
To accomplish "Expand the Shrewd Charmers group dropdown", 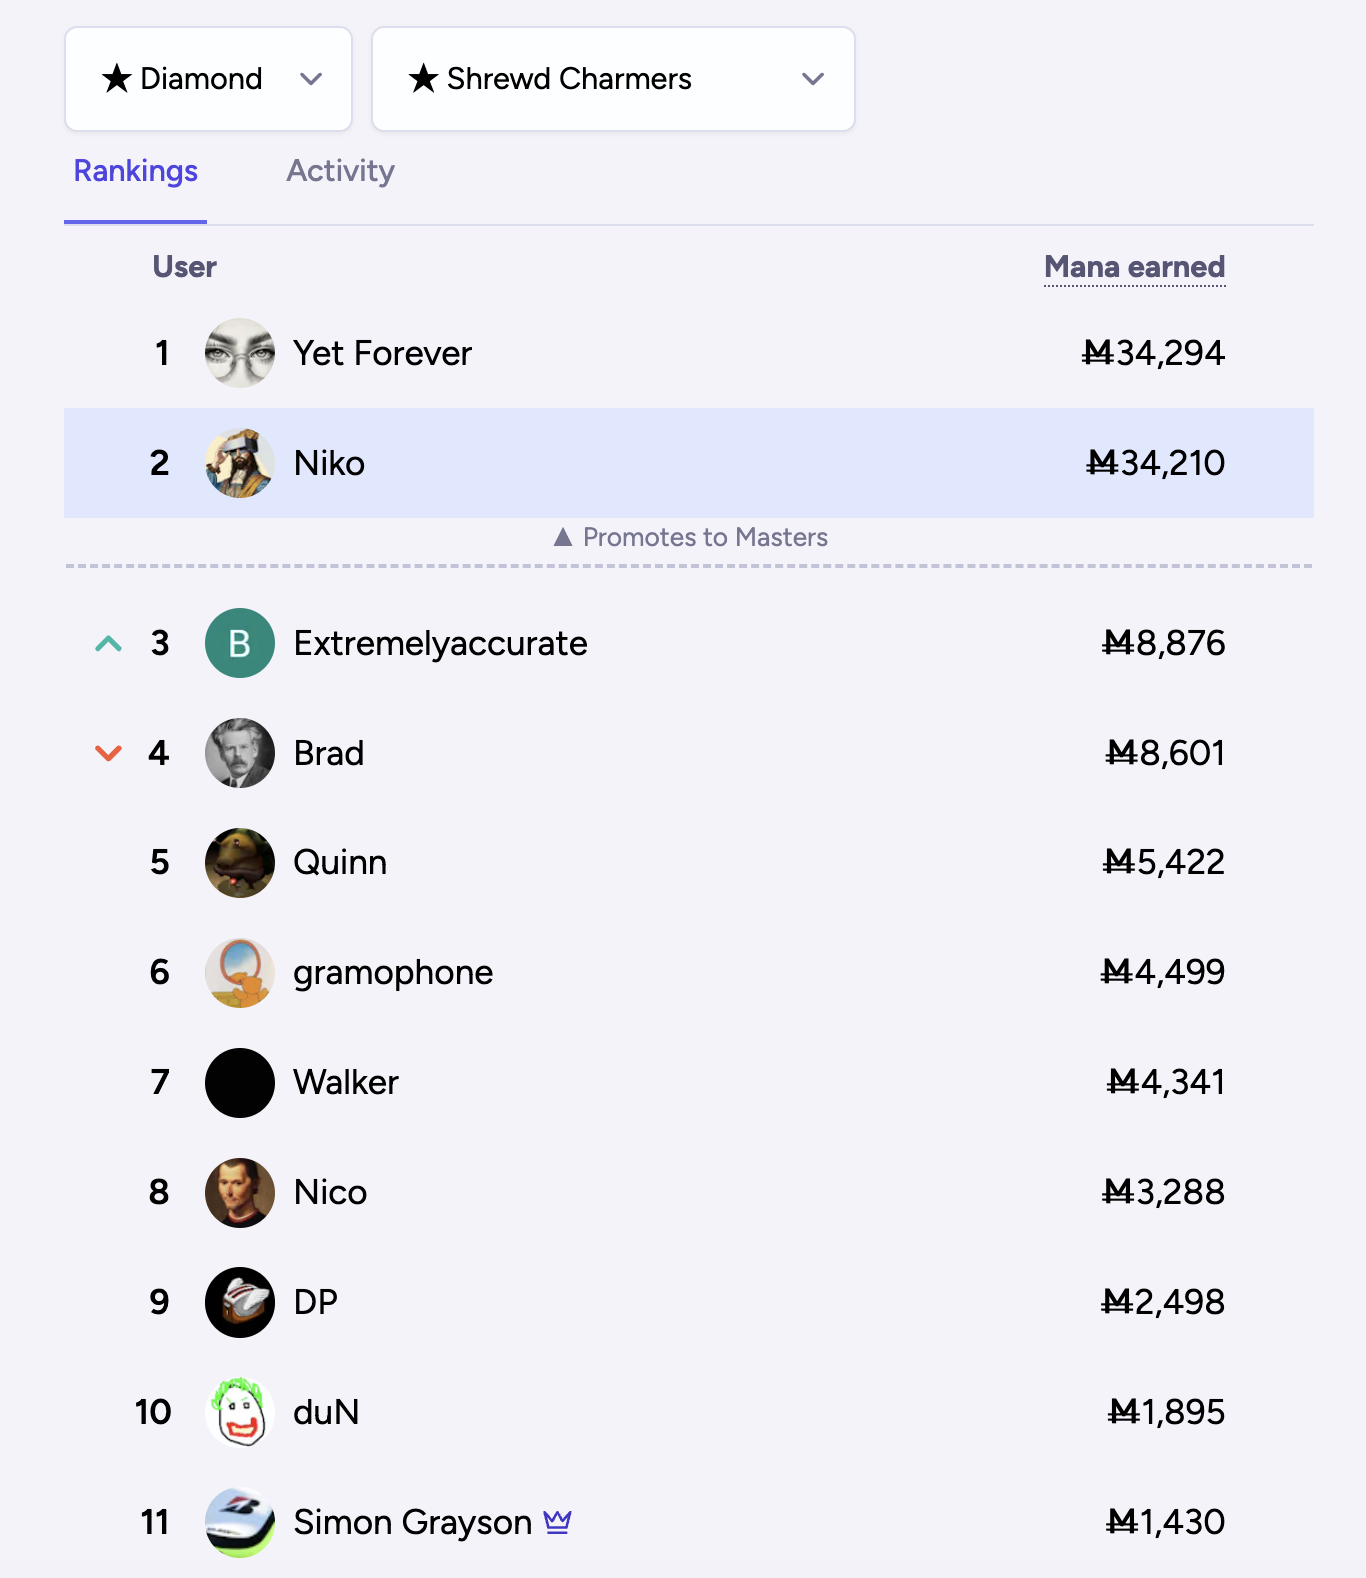I will pyautogui.click(x=613, y=79).
